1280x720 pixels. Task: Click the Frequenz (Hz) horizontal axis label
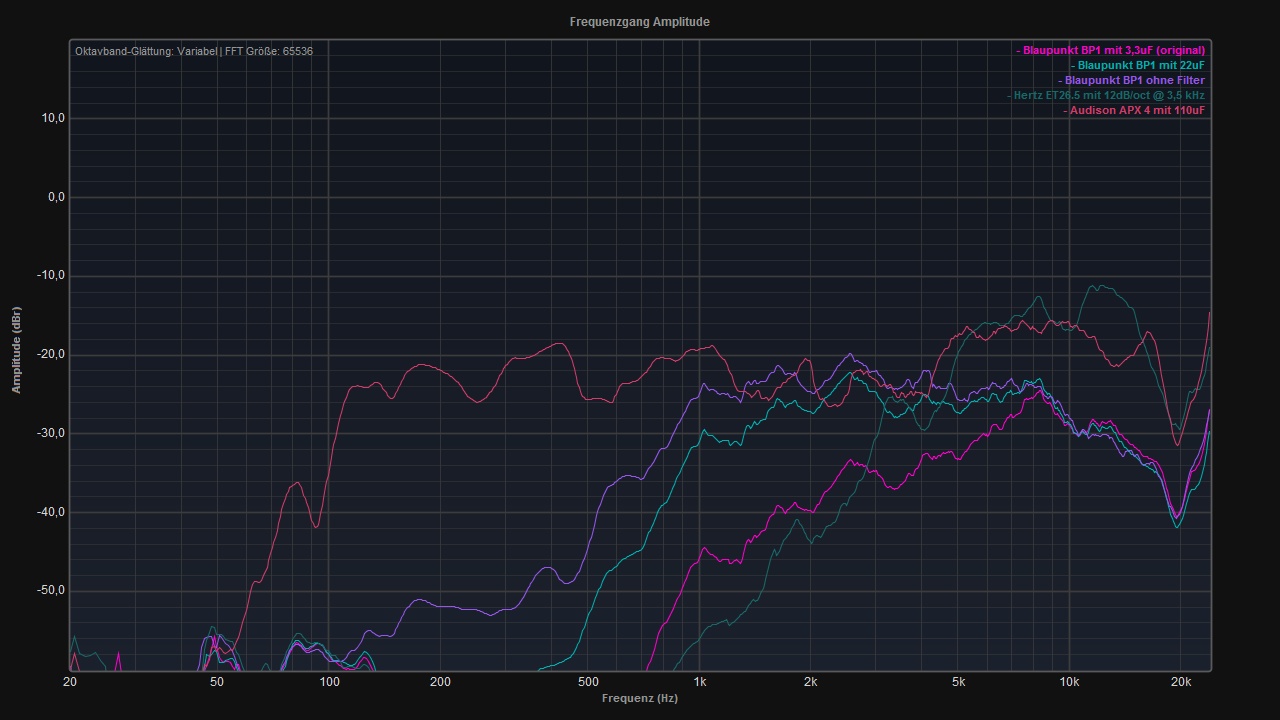(x=640, y=698)
